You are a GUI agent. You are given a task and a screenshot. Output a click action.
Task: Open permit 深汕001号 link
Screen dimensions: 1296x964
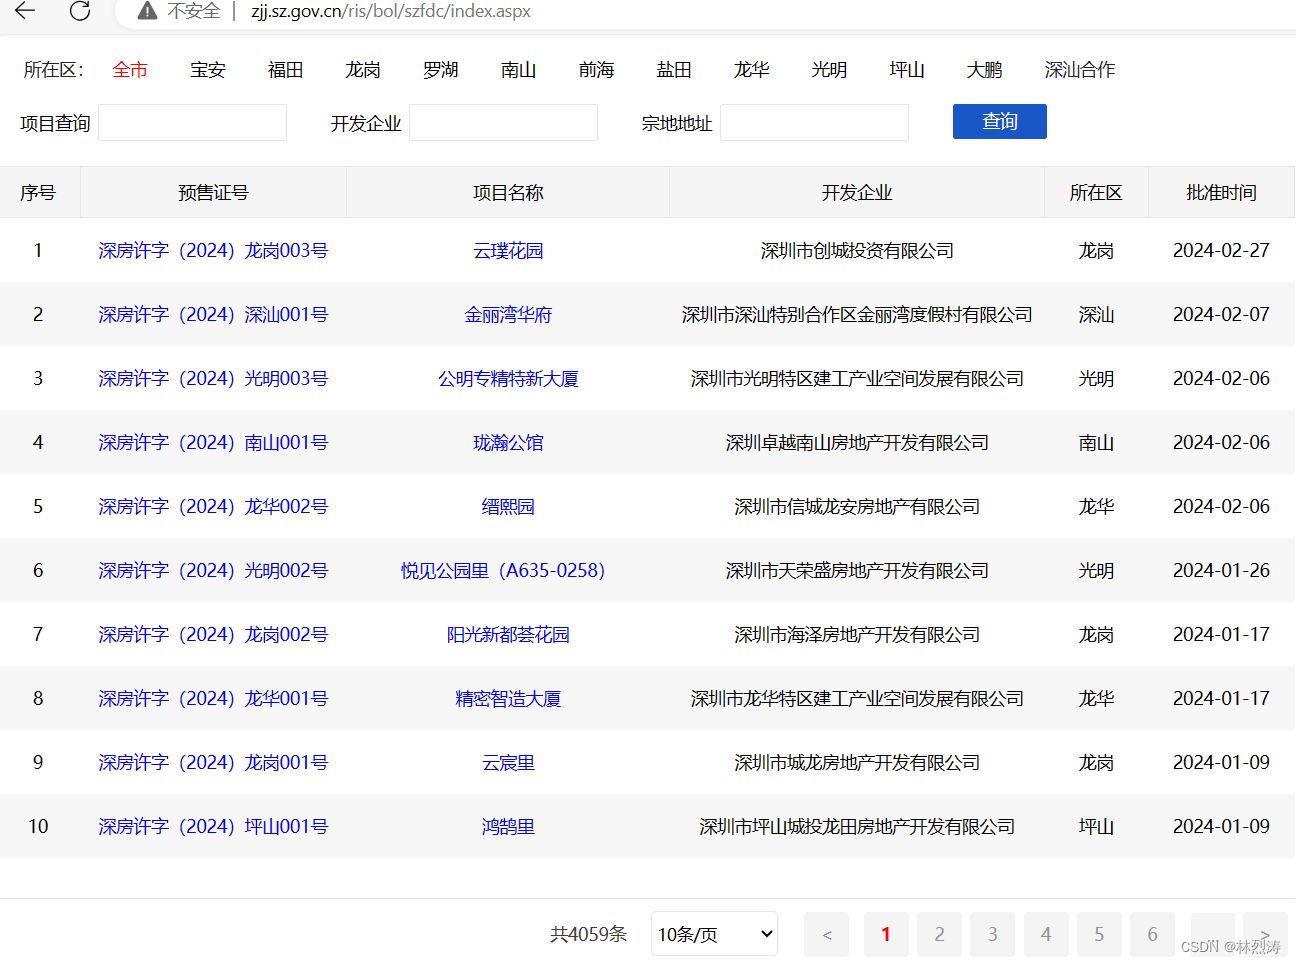213,315
